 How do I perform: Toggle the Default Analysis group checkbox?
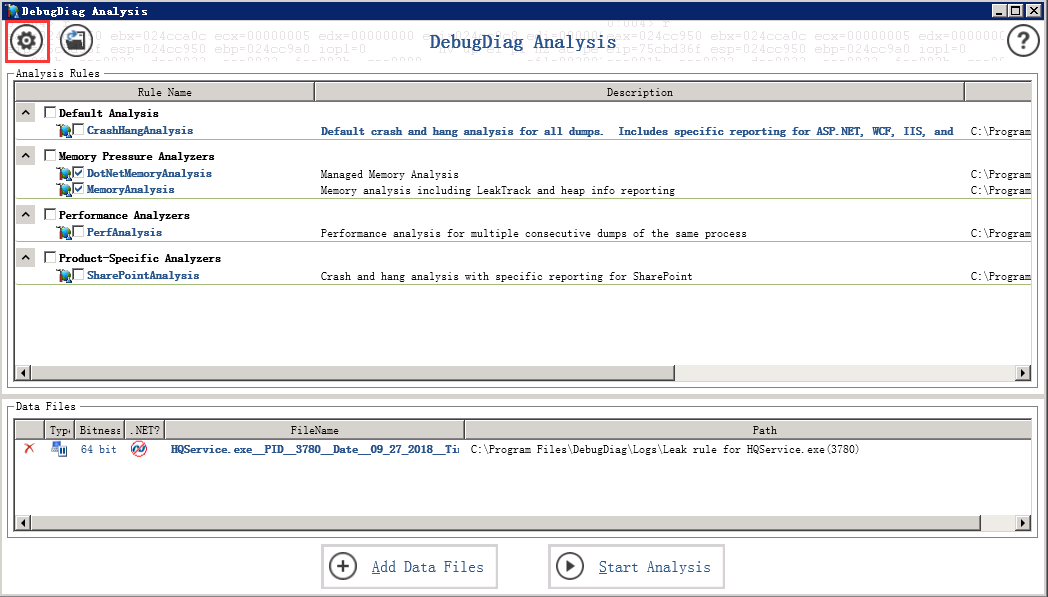tap(50, 112)
